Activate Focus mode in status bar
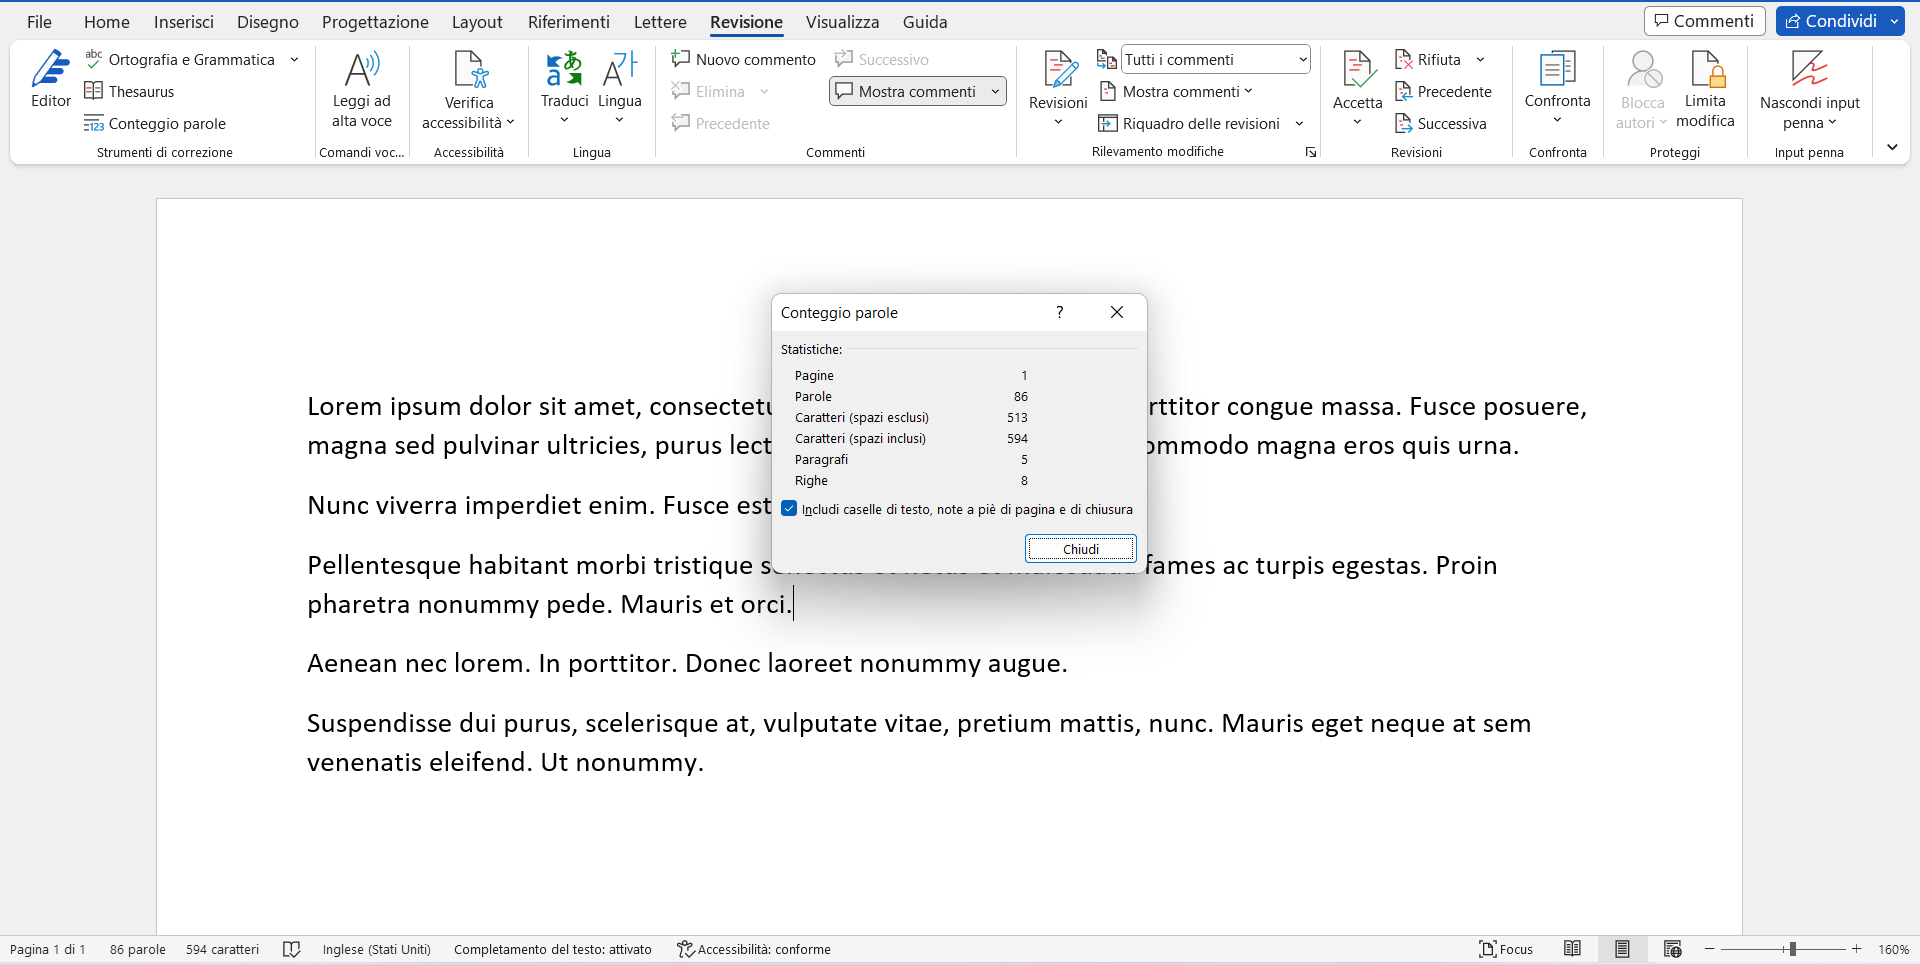1920x964 pixels. point(1506,949)
